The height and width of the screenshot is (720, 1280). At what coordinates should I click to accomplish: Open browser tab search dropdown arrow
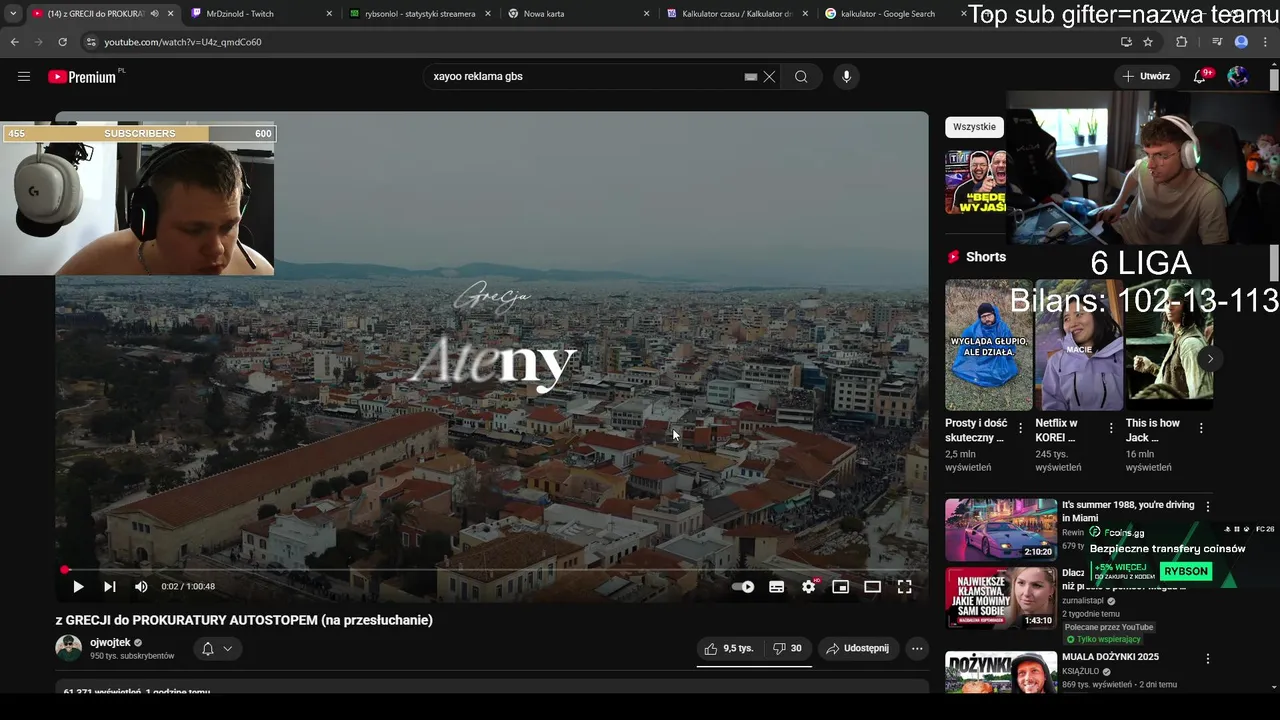click(x=13, y=14)
